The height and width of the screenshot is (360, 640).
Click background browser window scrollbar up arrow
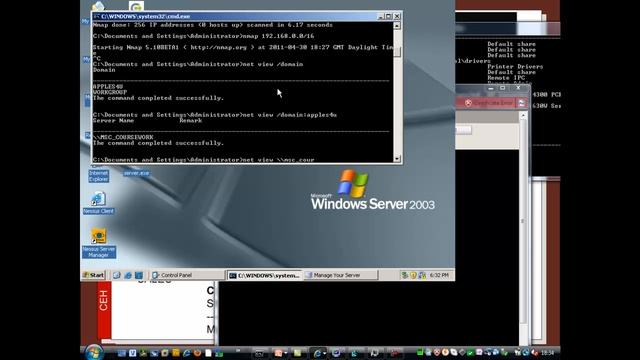(523, 116)
